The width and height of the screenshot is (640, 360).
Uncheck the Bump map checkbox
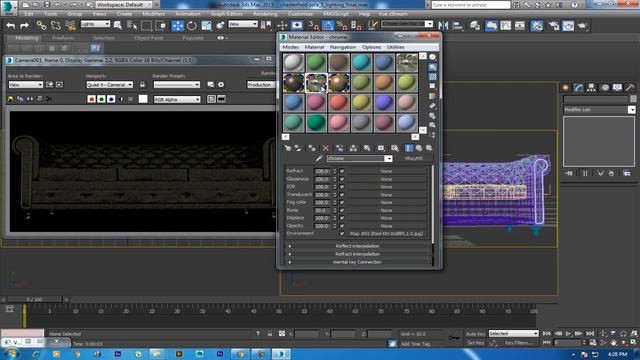pos(342,210)
